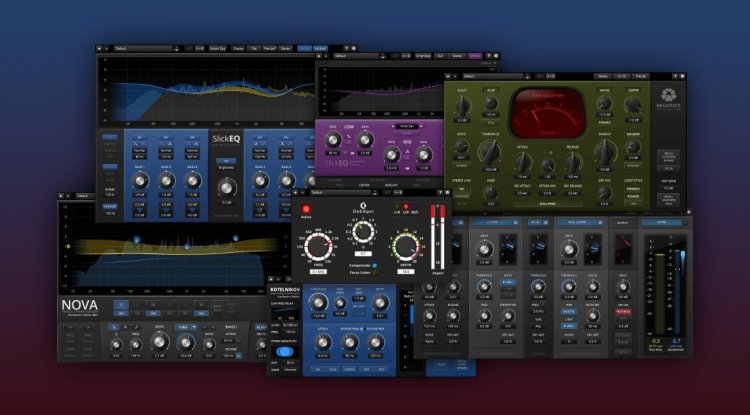Toggle the Compensate switch in DeEdger
This screenshot has width=750, height=415.
coord(375,265)
